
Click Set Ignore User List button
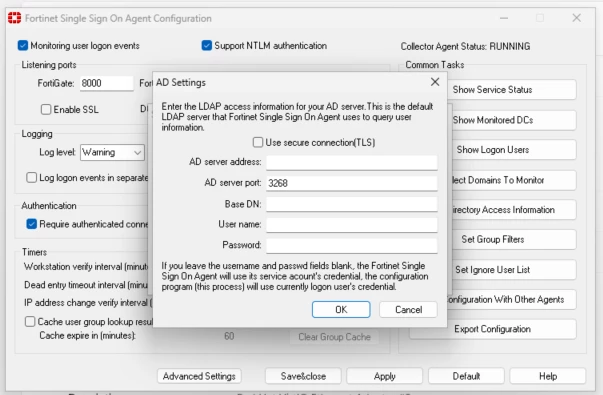513,270
